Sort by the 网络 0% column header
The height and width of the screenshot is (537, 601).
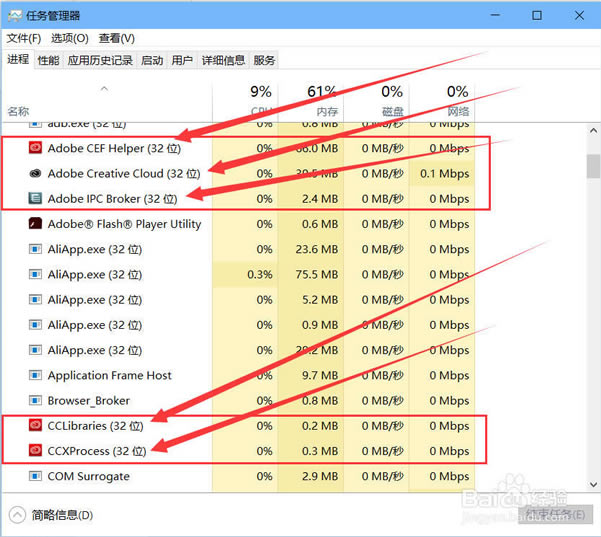(442, 100)
